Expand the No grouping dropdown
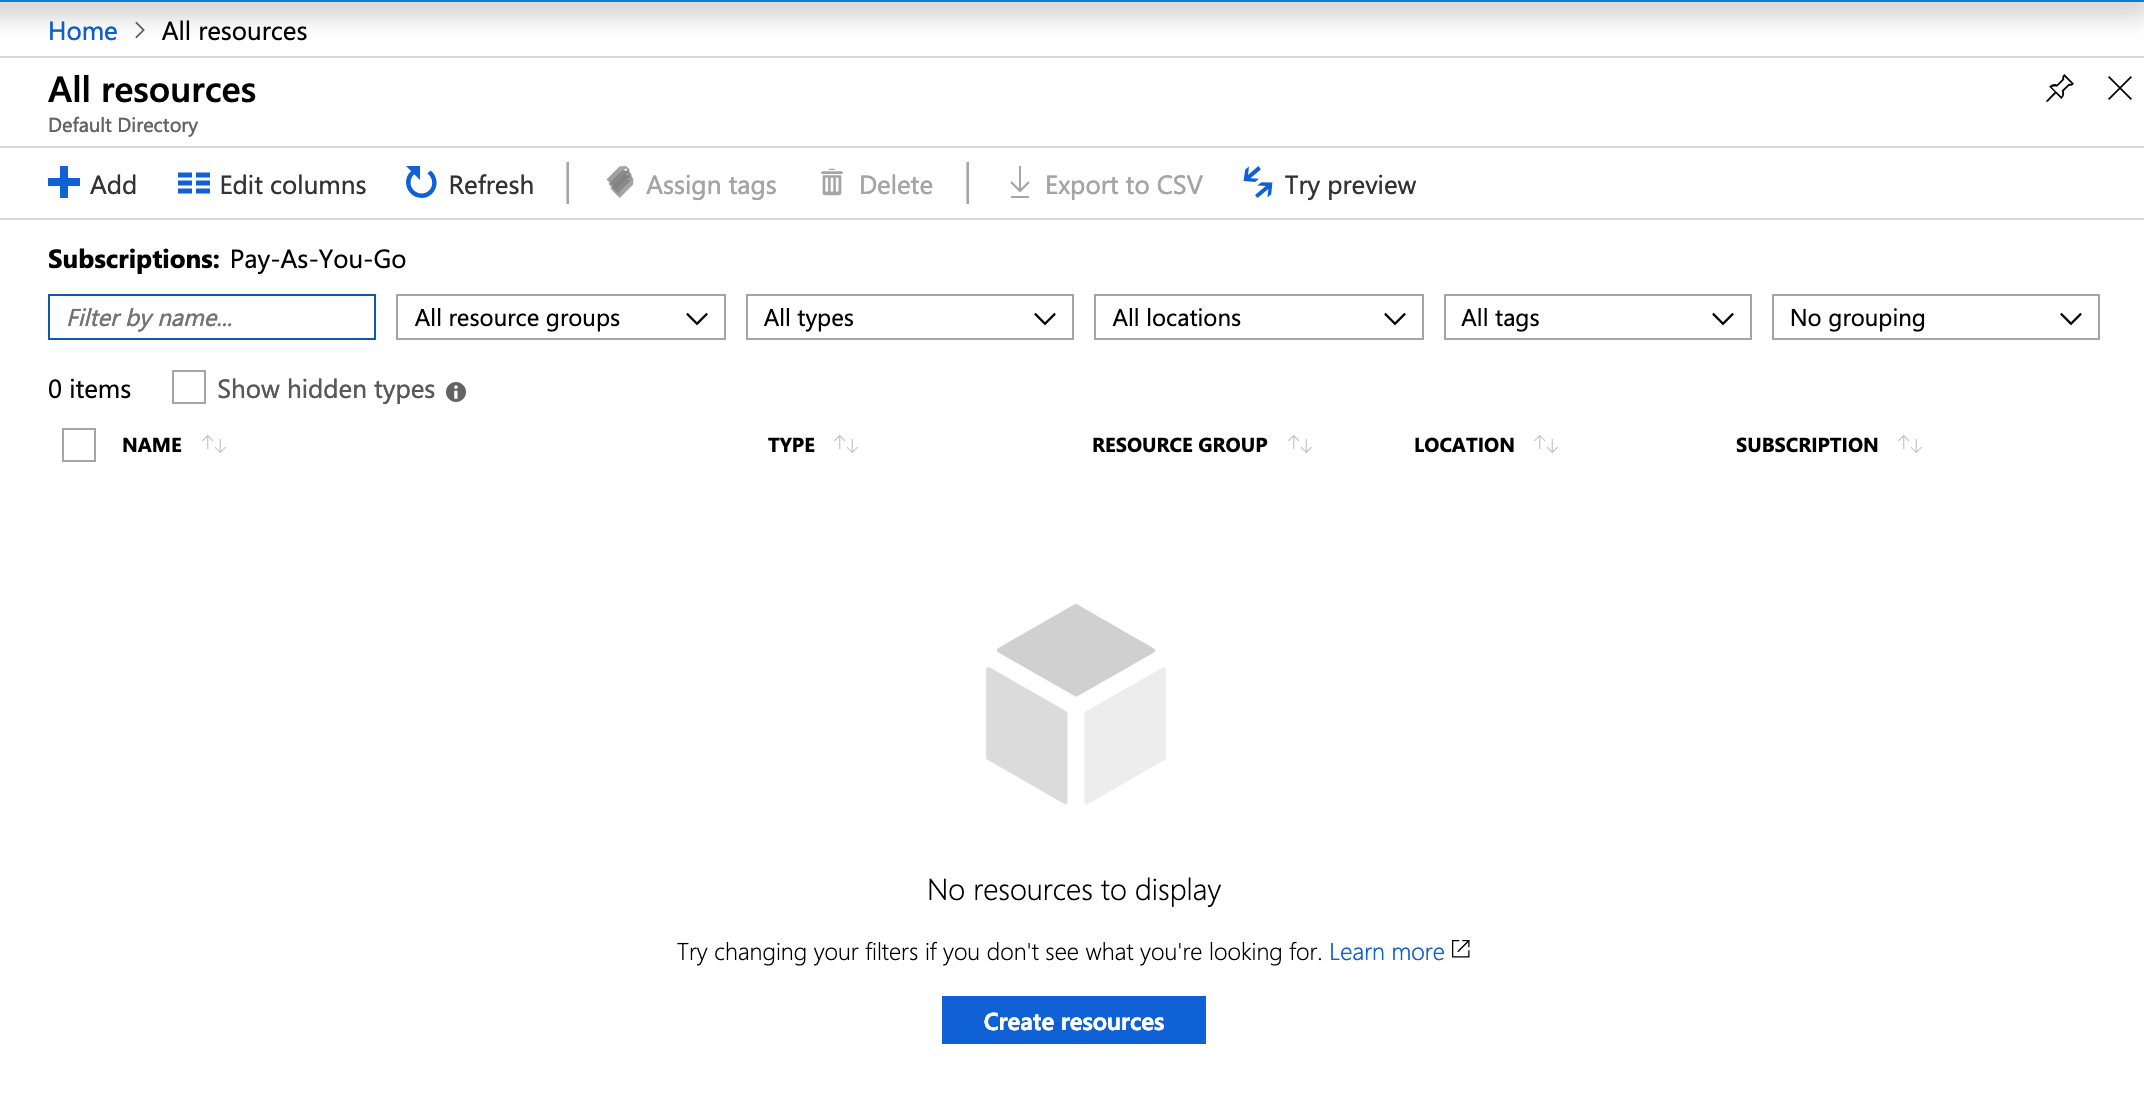Image resolution: width=2144 pixels, height=1108 pixels. (x=1934, y=318)
